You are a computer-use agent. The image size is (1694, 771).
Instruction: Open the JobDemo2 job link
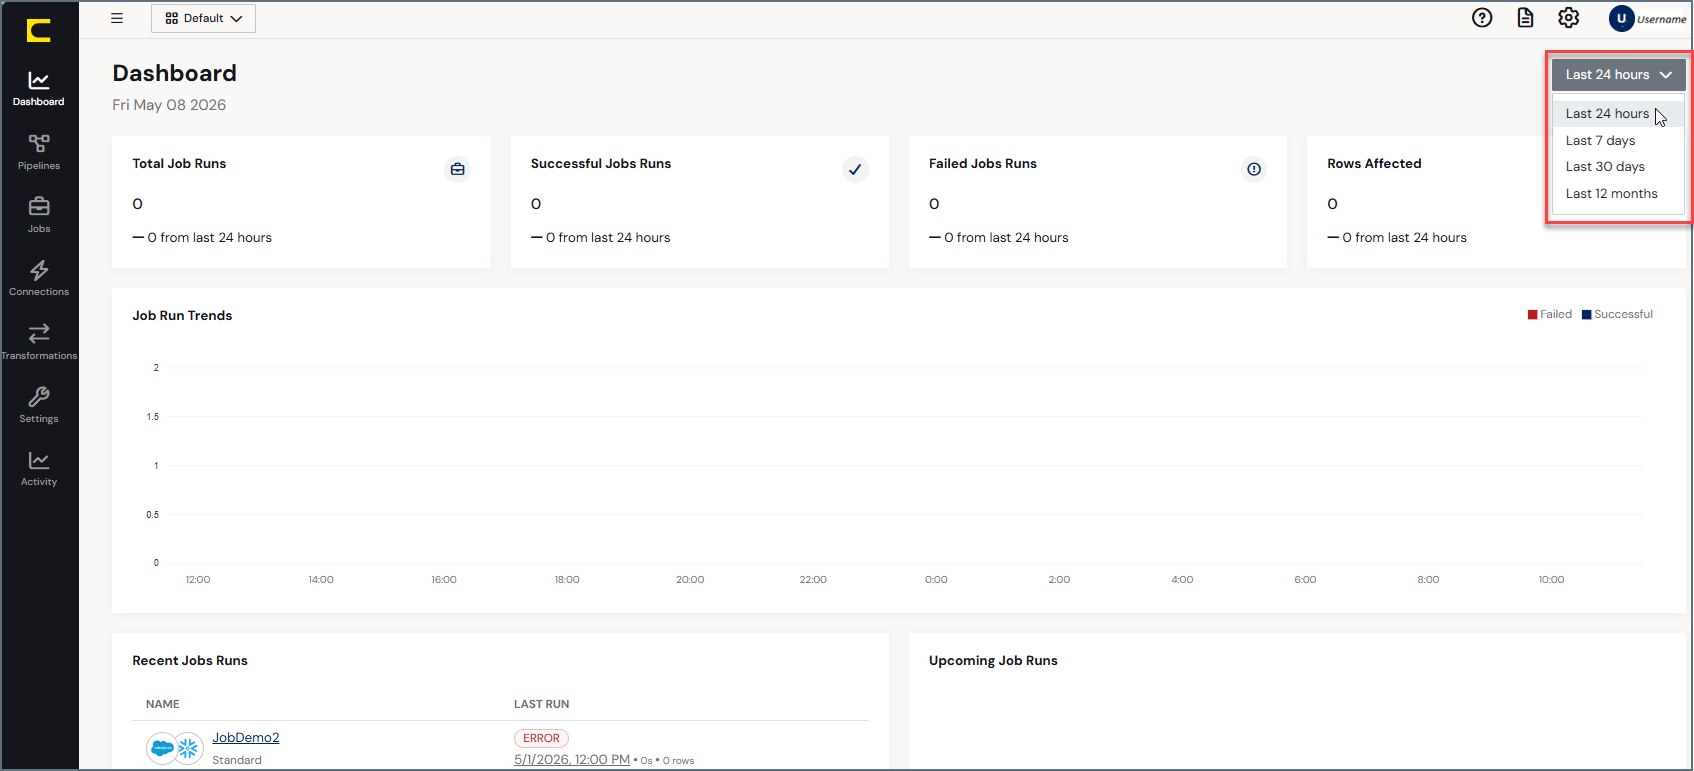point(246,738)
